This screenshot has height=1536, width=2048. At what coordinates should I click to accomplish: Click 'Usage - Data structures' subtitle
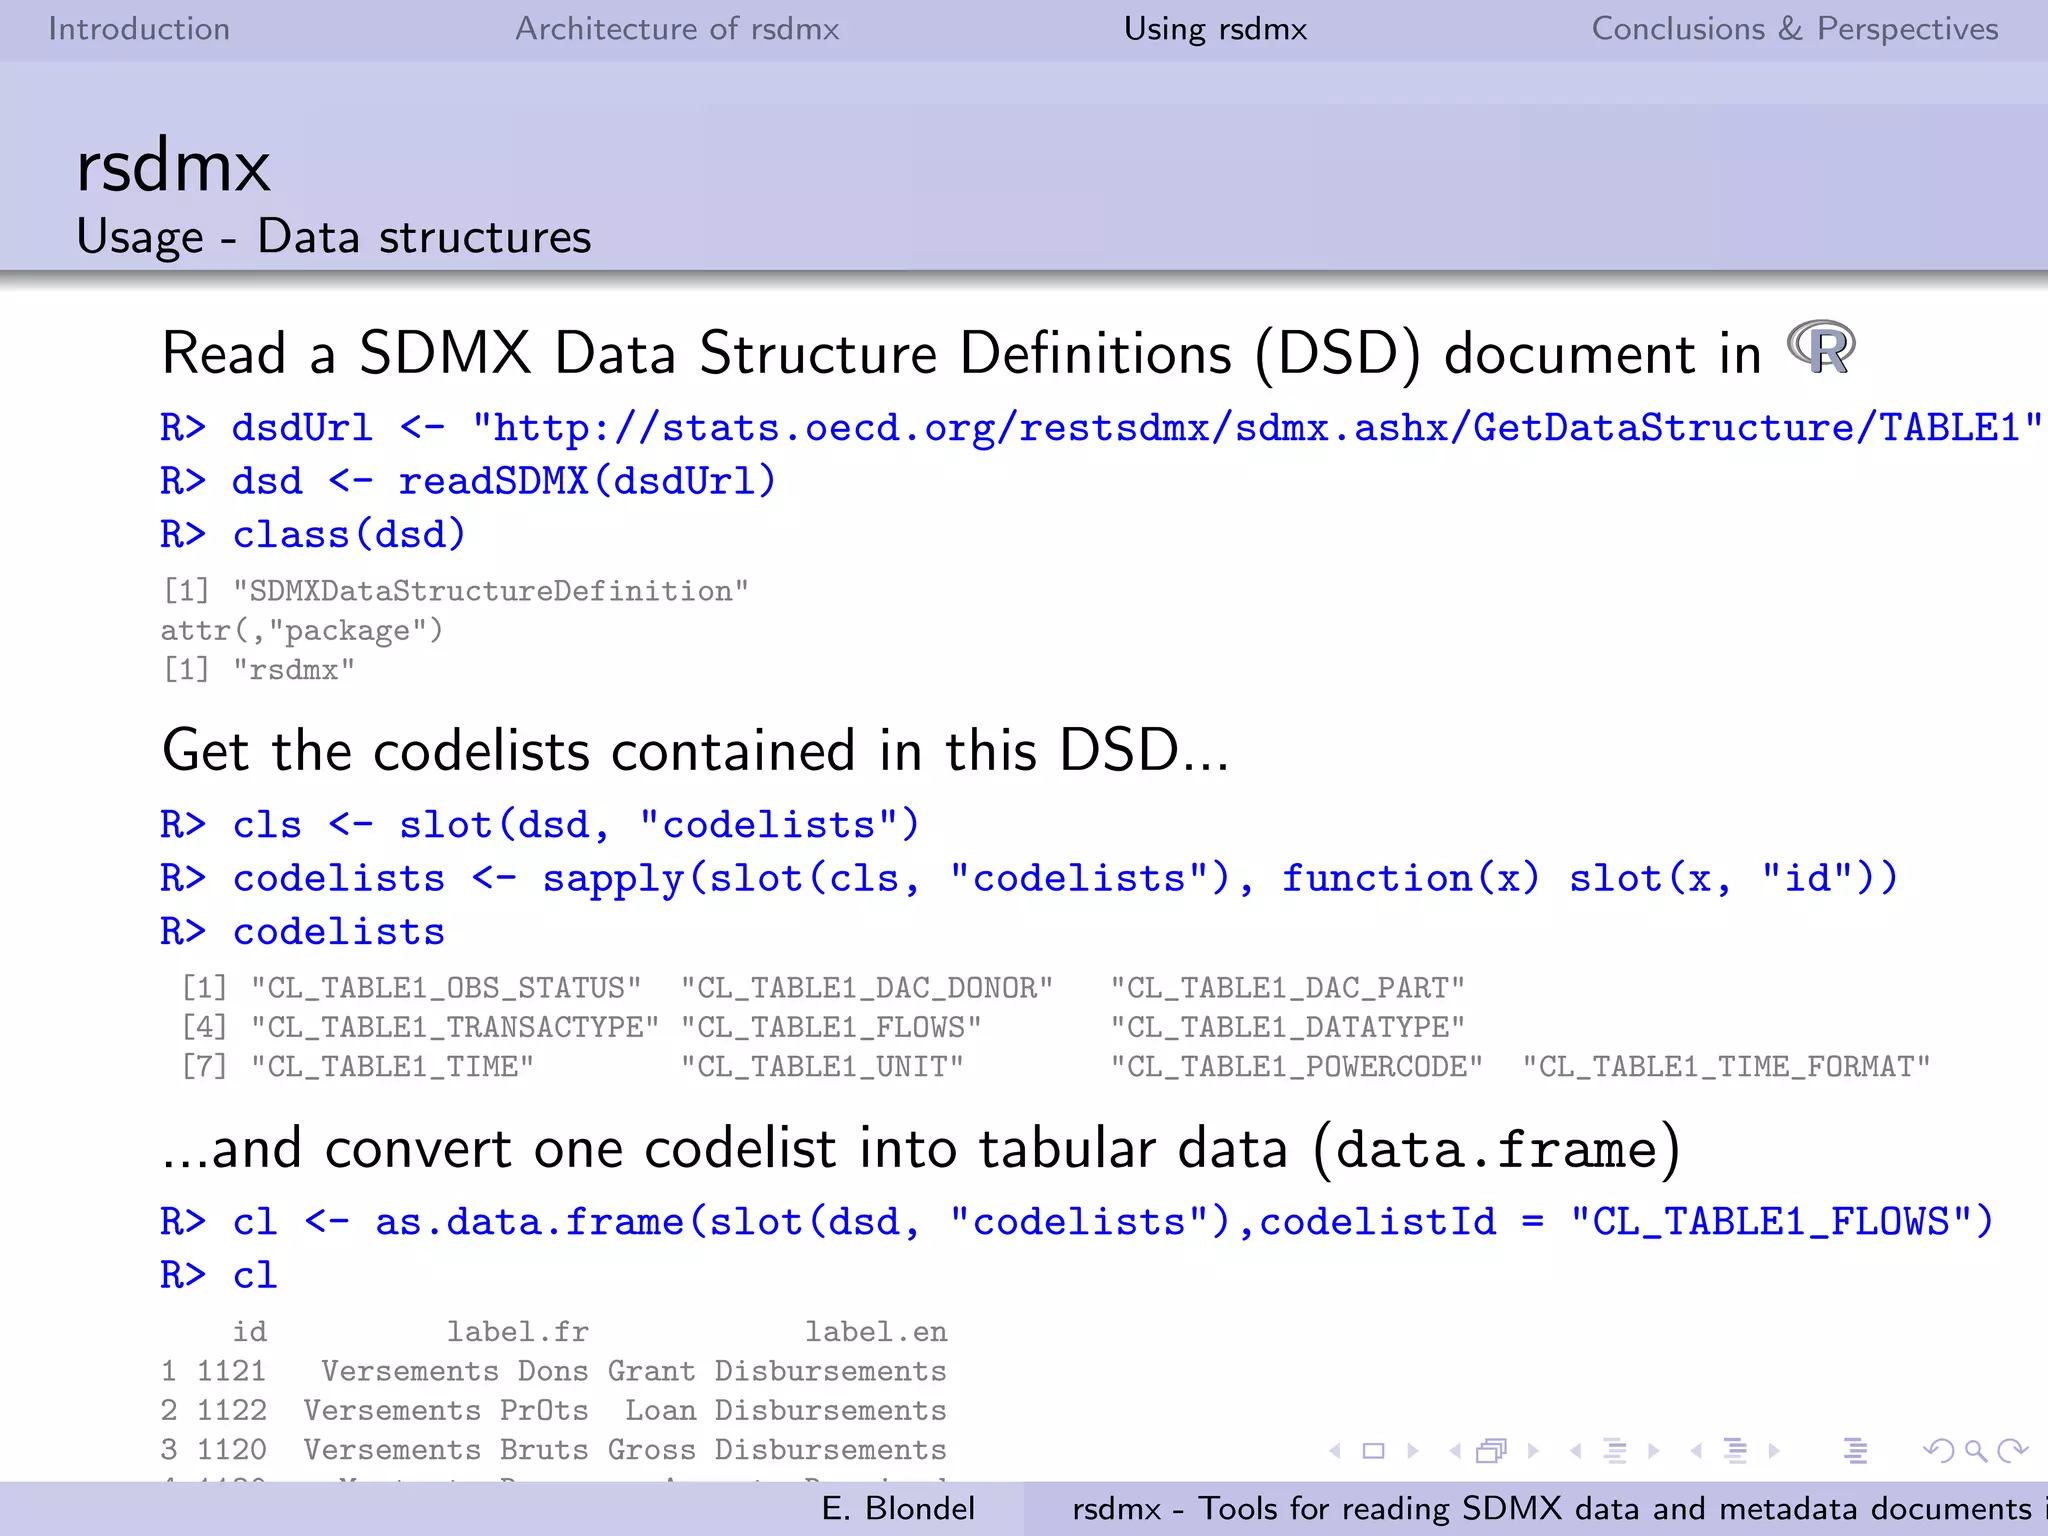[x=334, y=238]
